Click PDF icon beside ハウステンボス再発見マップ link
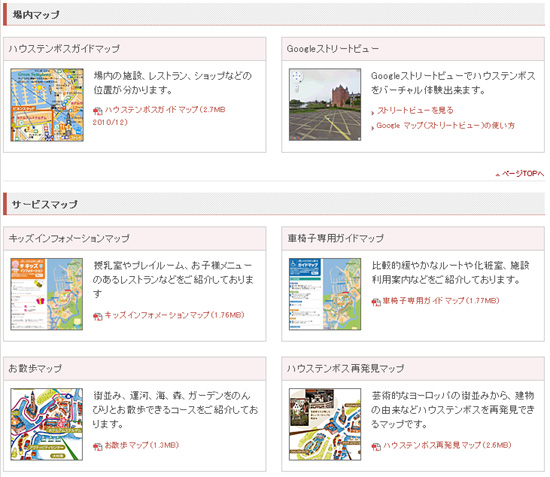The width and height of the screenshot is (550, 477). point(376,446)
